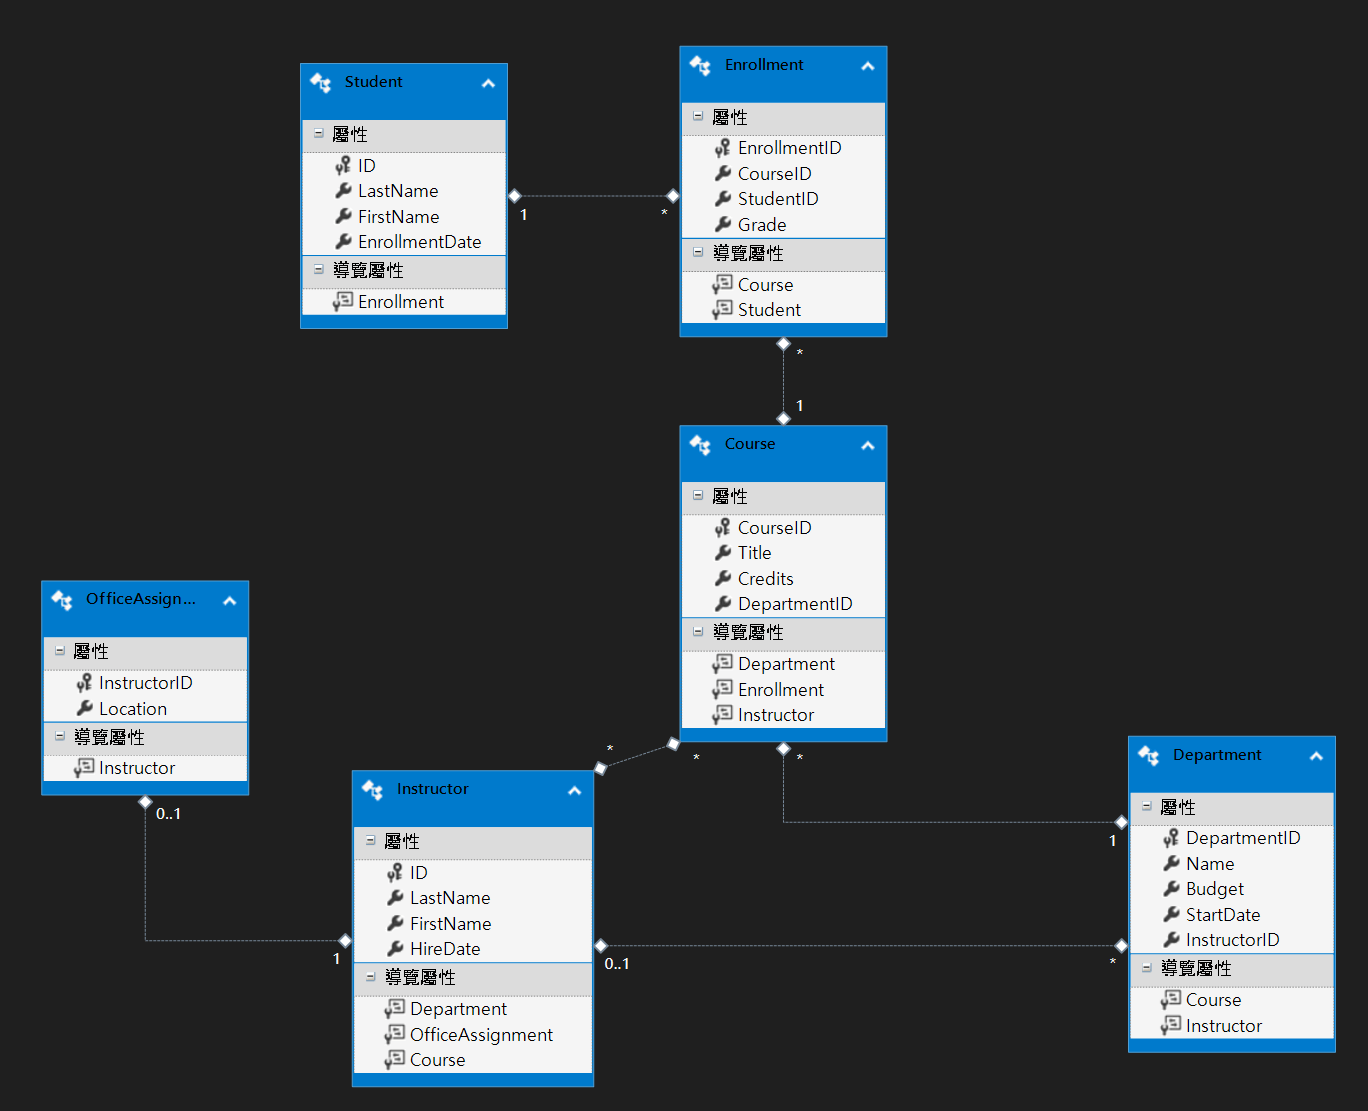Collapse the Instructor entity using its chevron
The image size is (1368, 1111).
[574, 790]
